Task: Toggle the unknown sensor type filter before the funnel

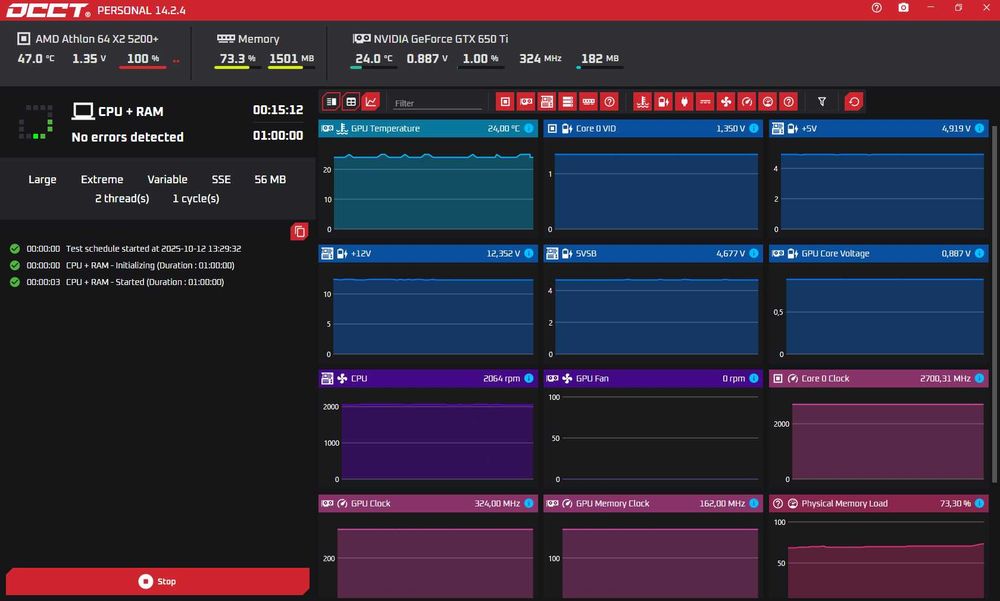Action: (x=789, y=101)
